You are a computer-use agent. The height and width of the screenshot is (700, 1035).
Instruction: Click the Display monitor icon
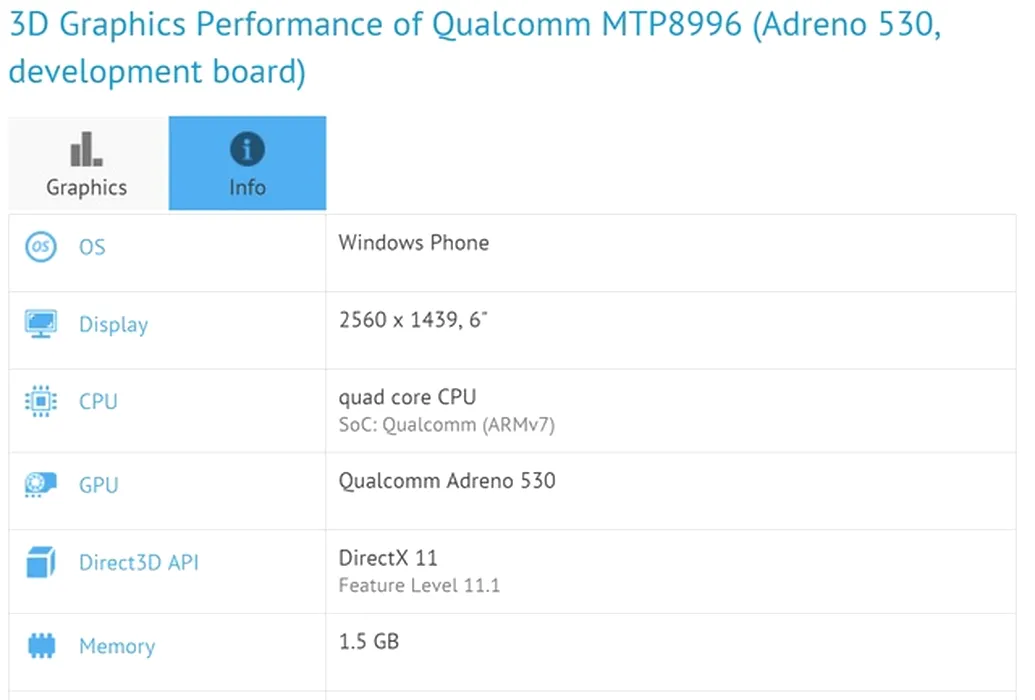click(x=41, y=324)
